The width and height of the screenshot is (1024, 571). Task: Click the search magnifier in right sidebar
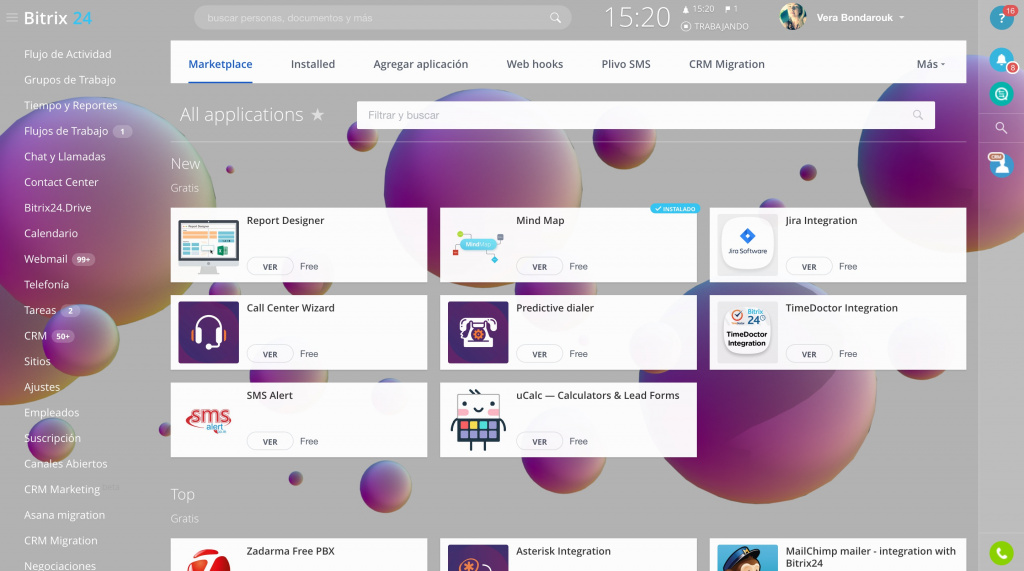pyautogui.click(x=1000, y=128)
